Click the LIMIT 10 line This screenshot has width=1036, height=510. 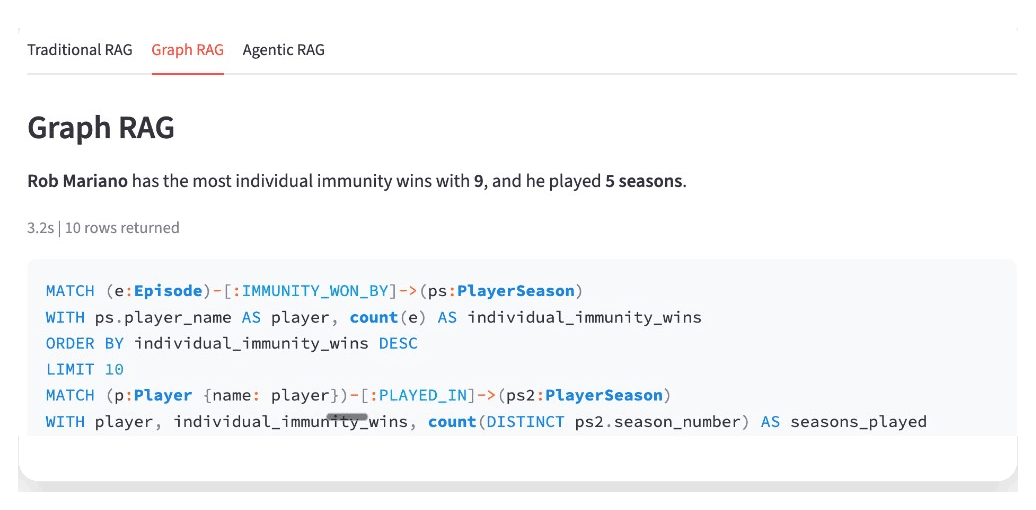click(85, 369)
